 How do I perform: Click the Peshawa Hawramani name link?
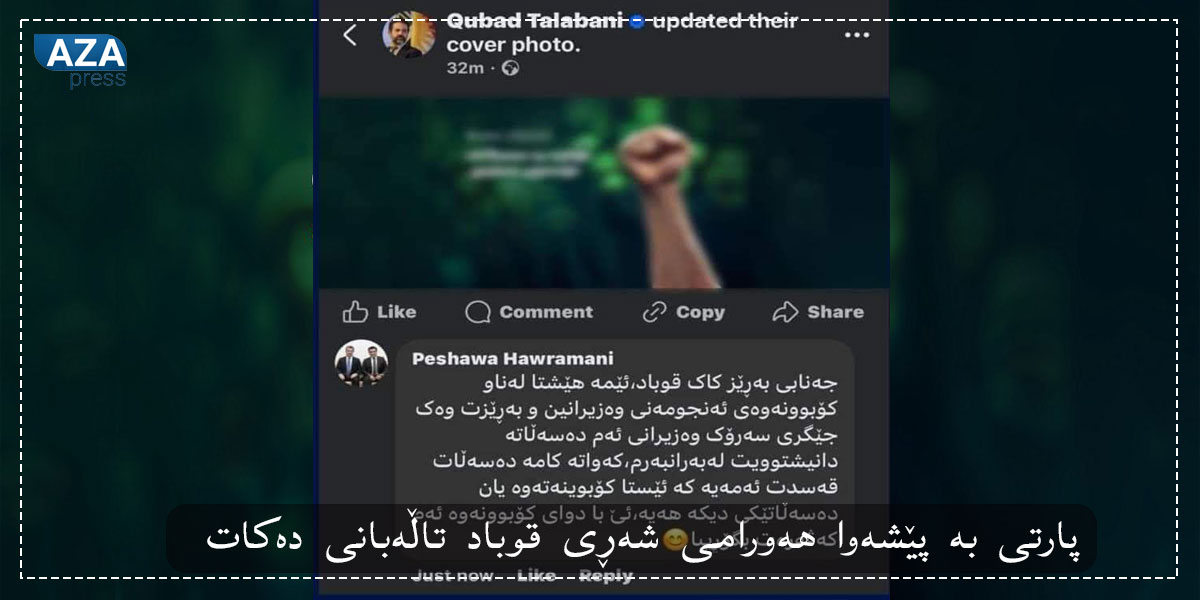513,358
